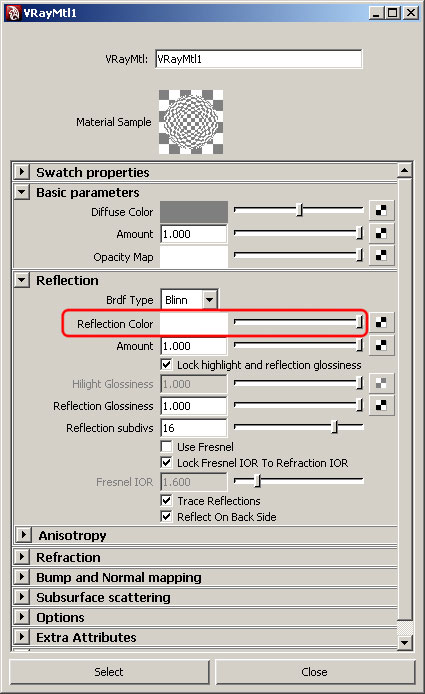Click the Close button
The height and width of the screenshot is (694, 425).
pyautogui.click(x=315, y=672)
